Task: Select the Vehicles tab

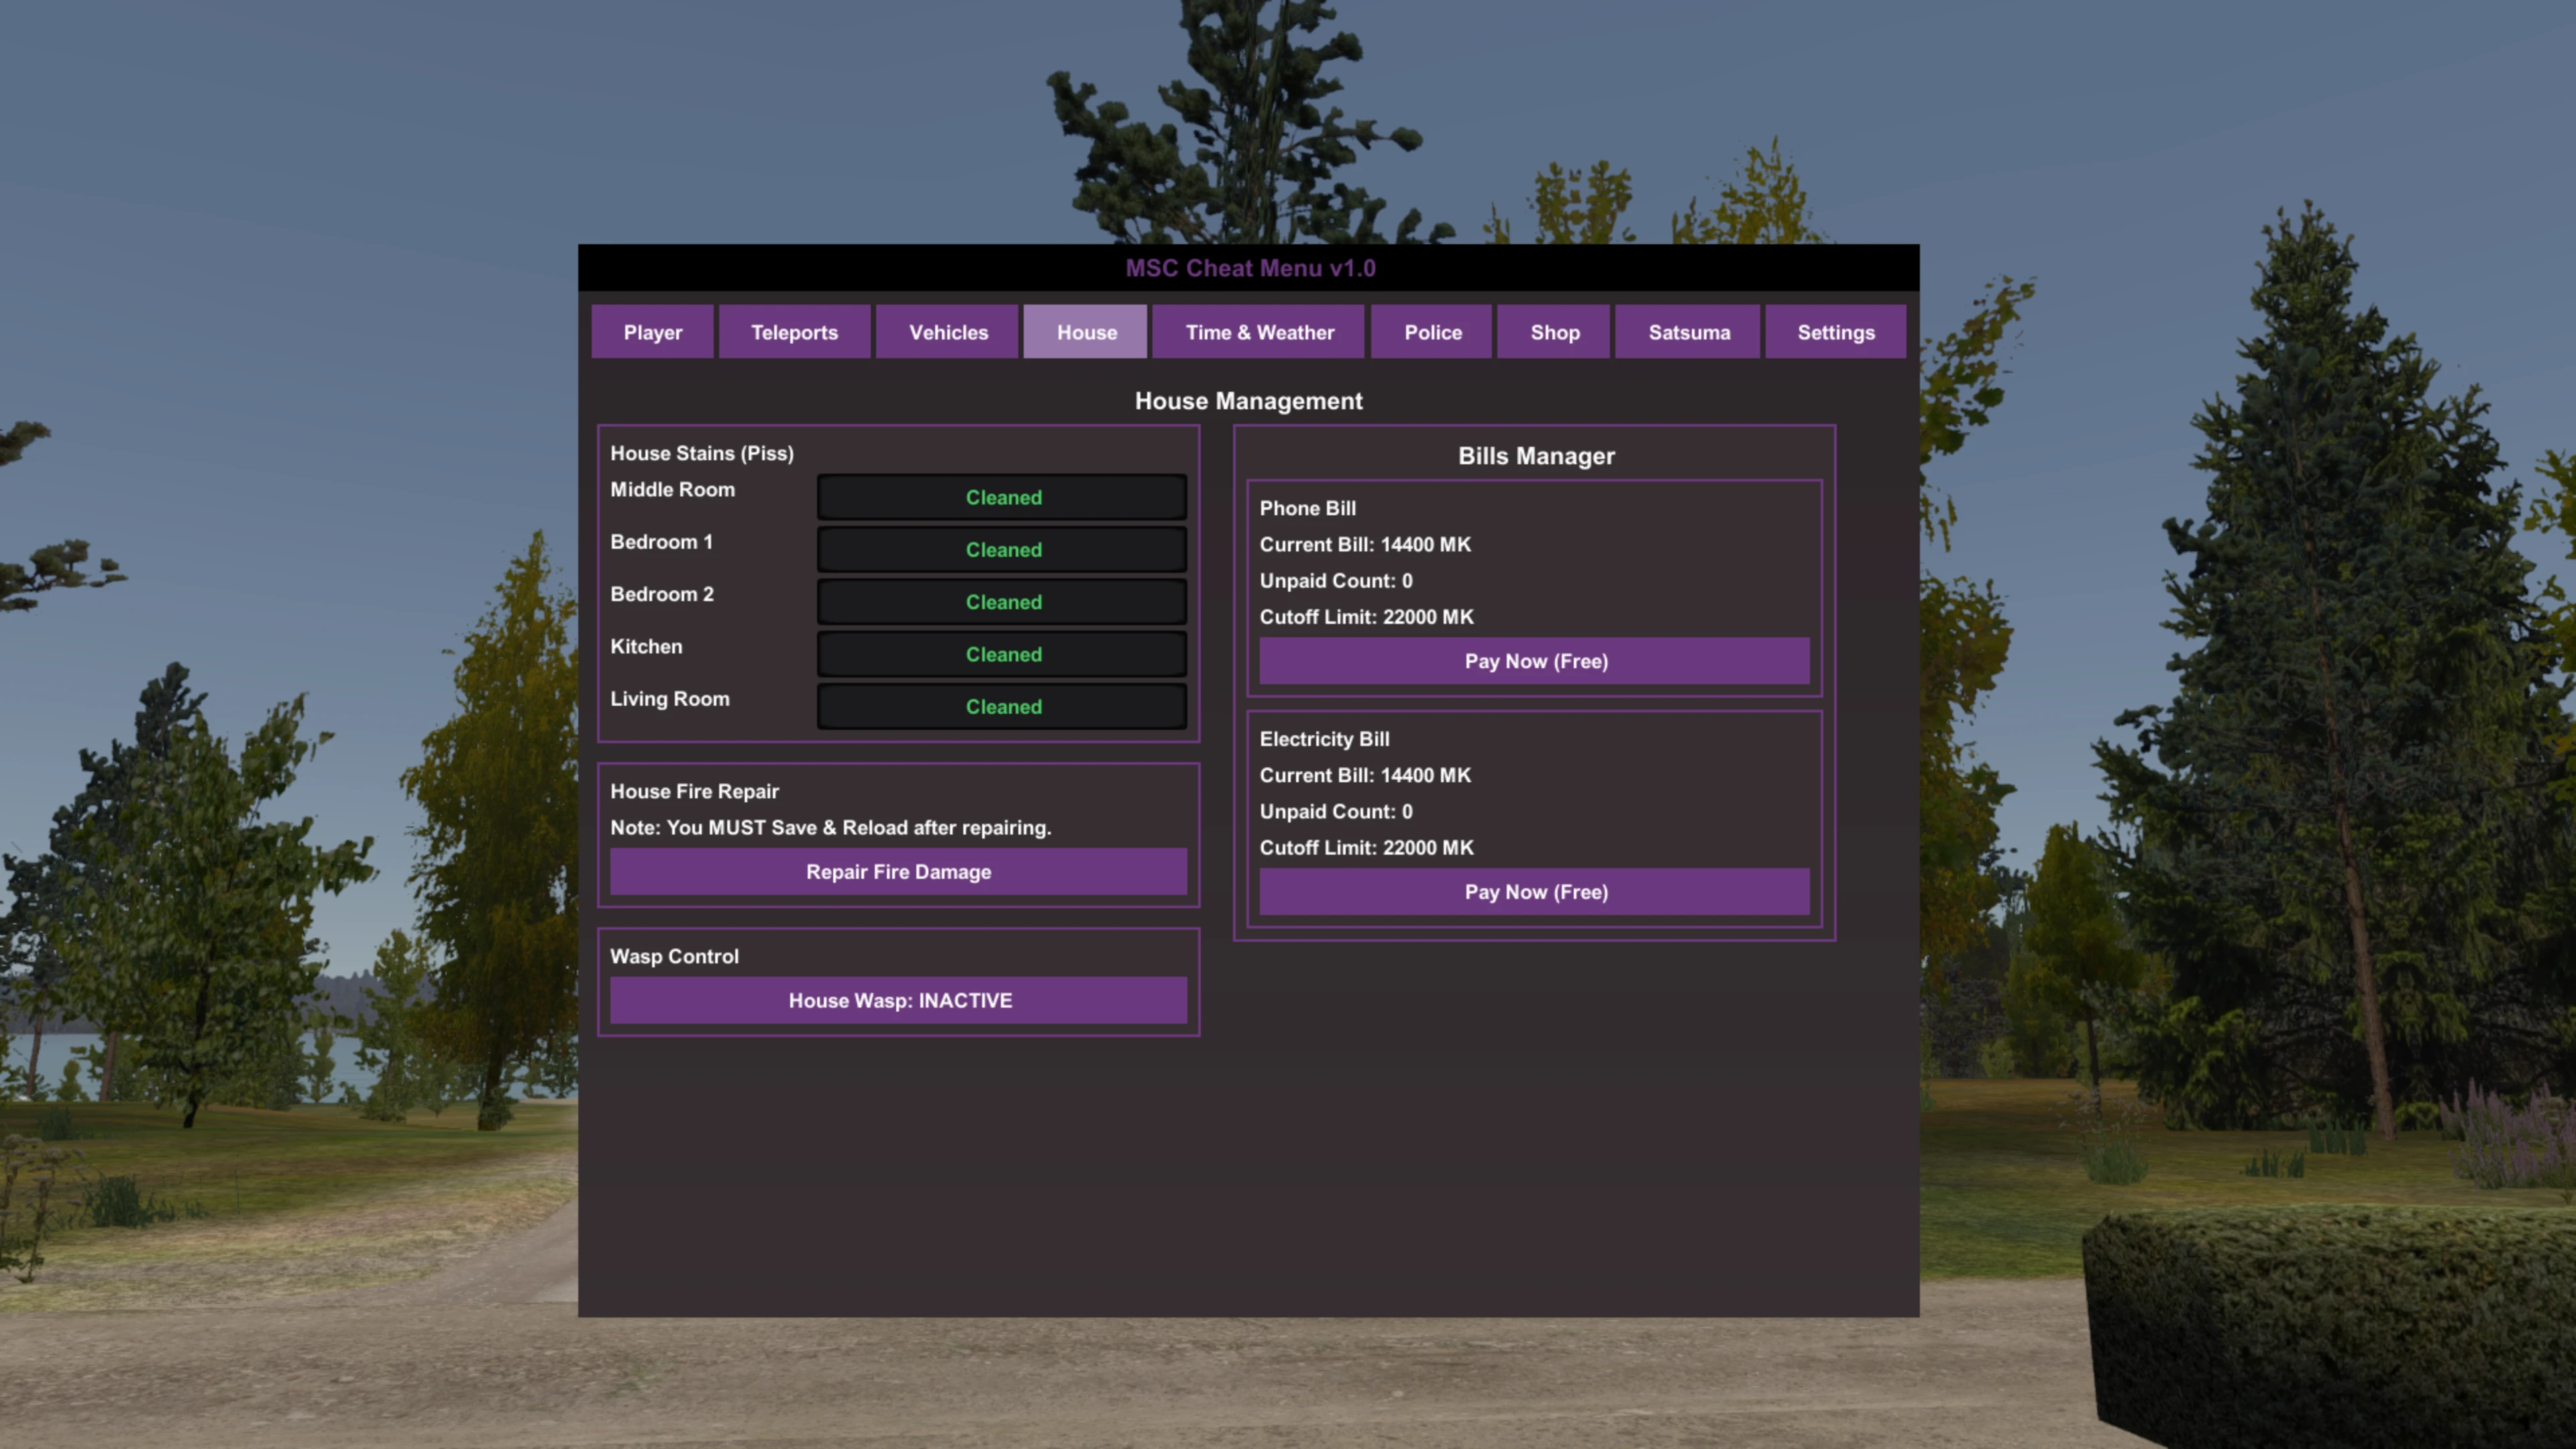Action: pyautogui.click(x=947, y=332)
